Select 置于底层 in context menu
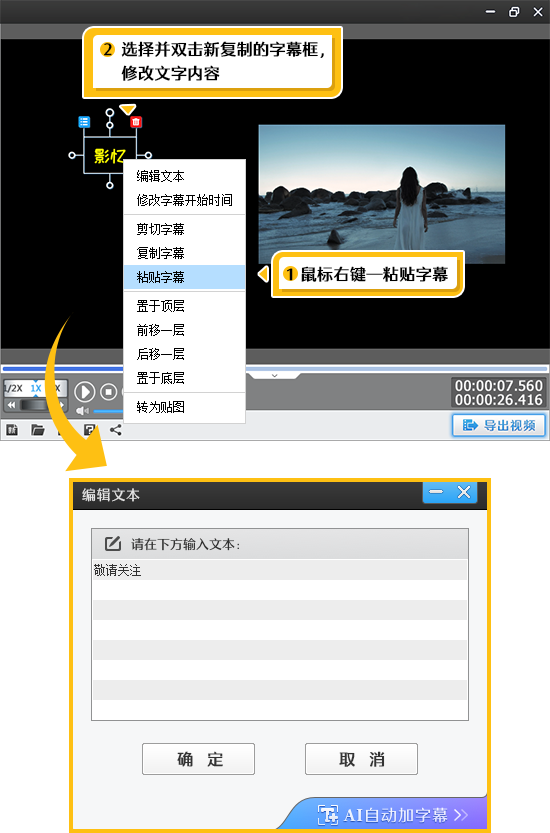Image resolution: width=550 pixels, height=833 pixels. pos(184,378)
